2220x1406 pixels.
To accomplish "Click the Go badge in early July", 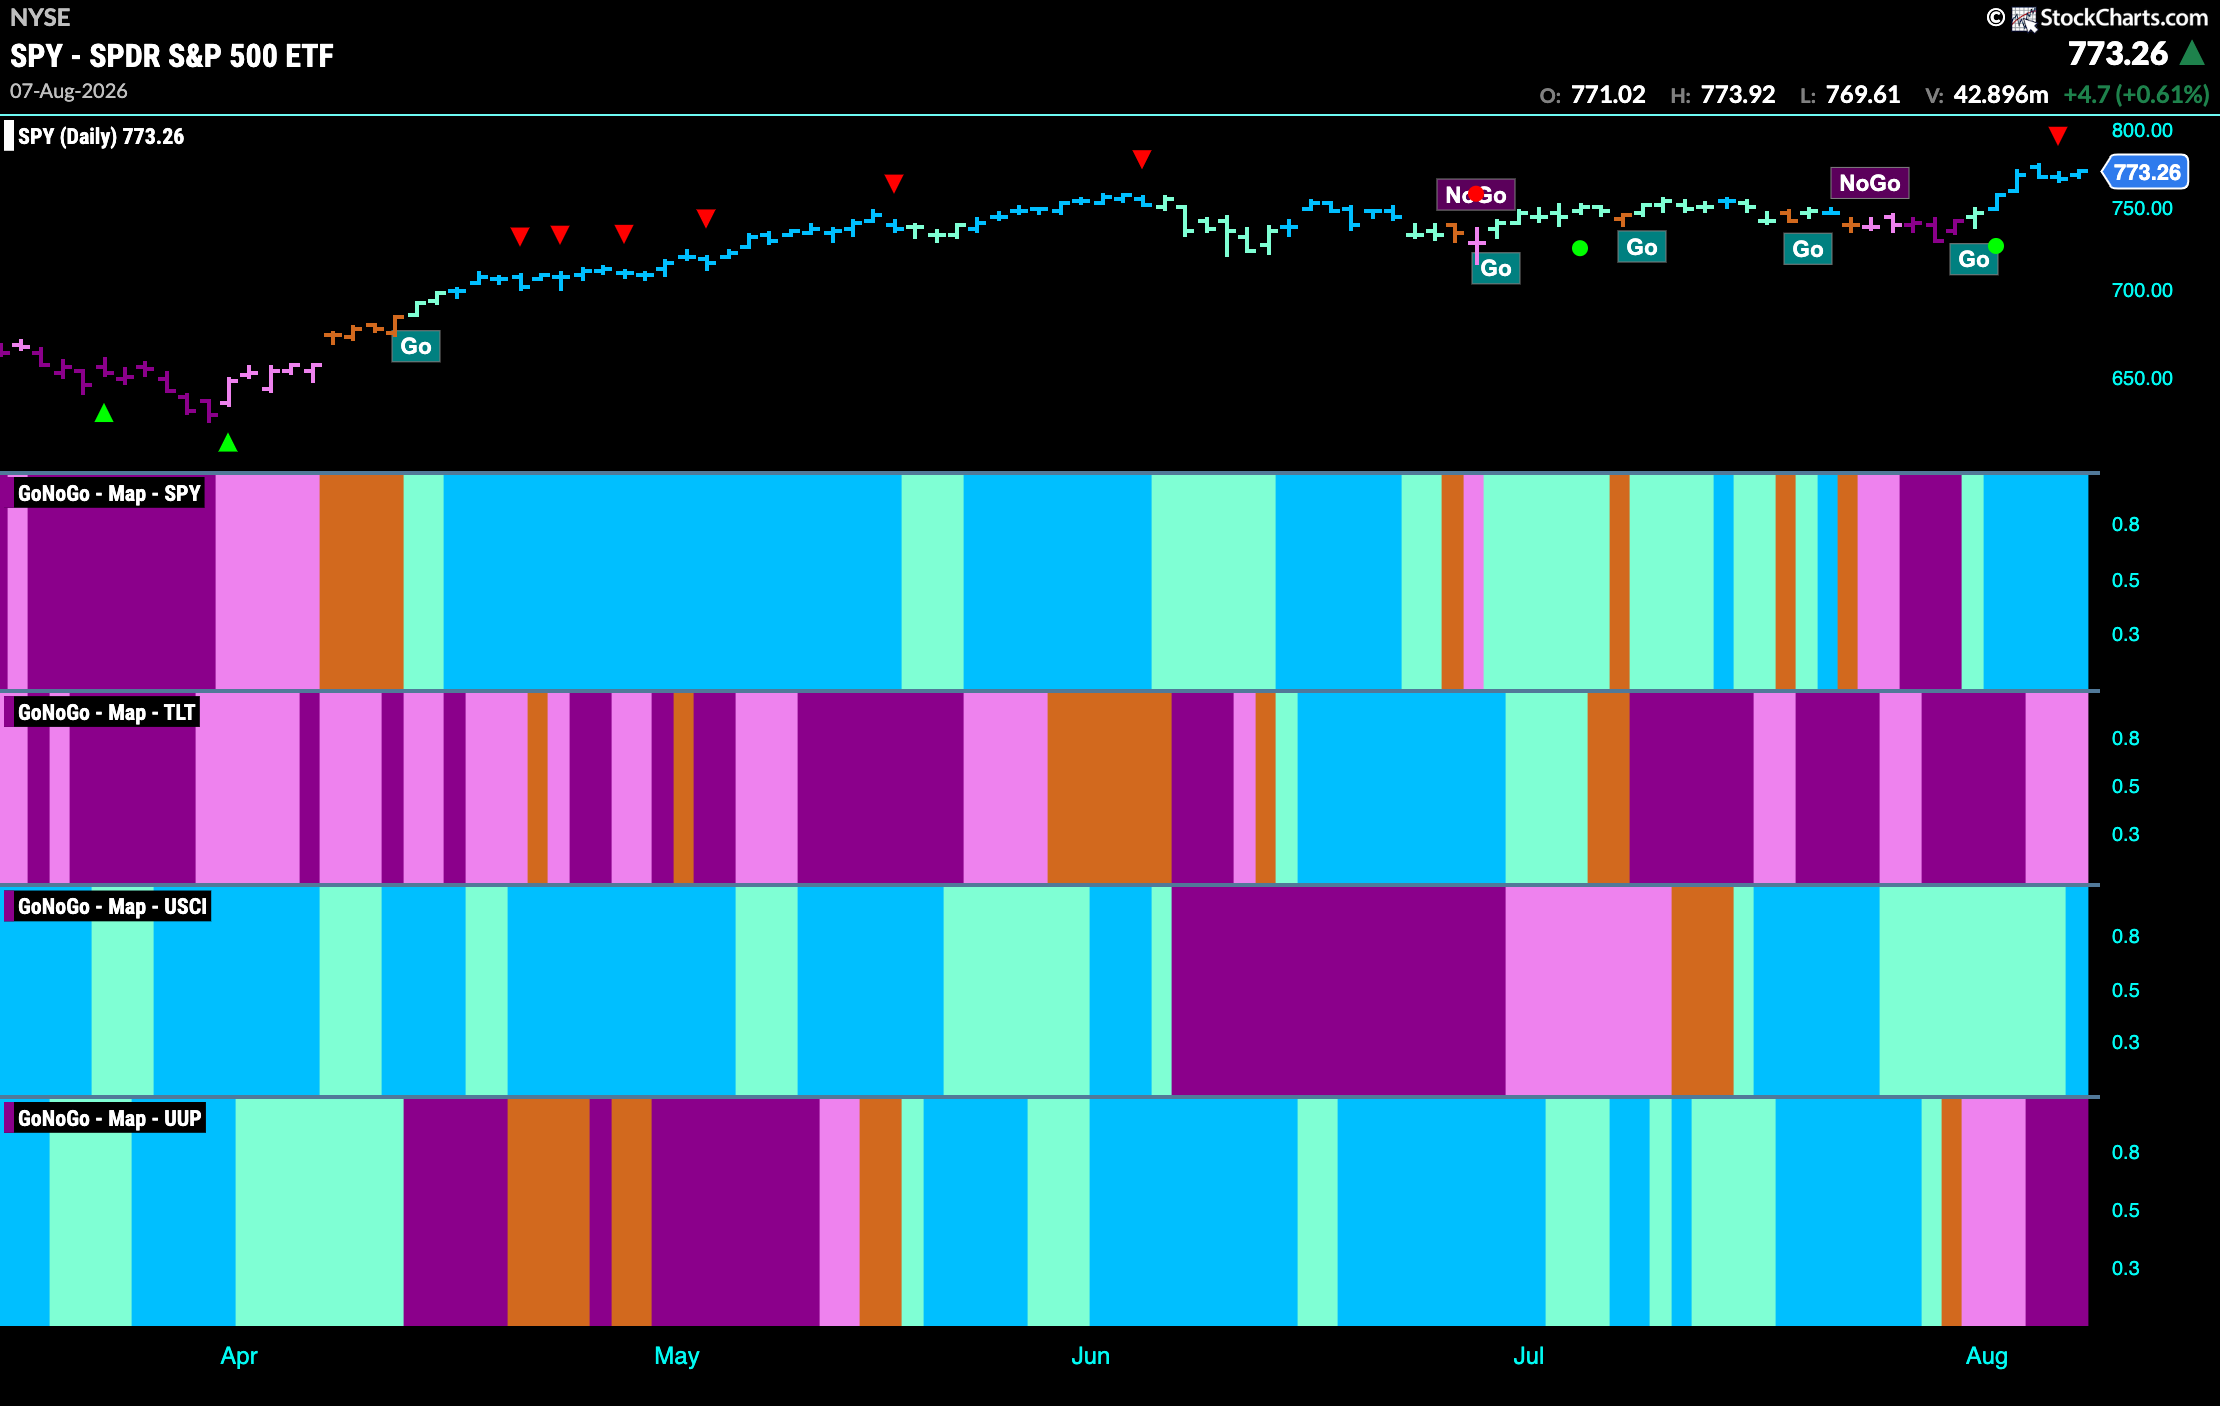I will point(1642,247).
